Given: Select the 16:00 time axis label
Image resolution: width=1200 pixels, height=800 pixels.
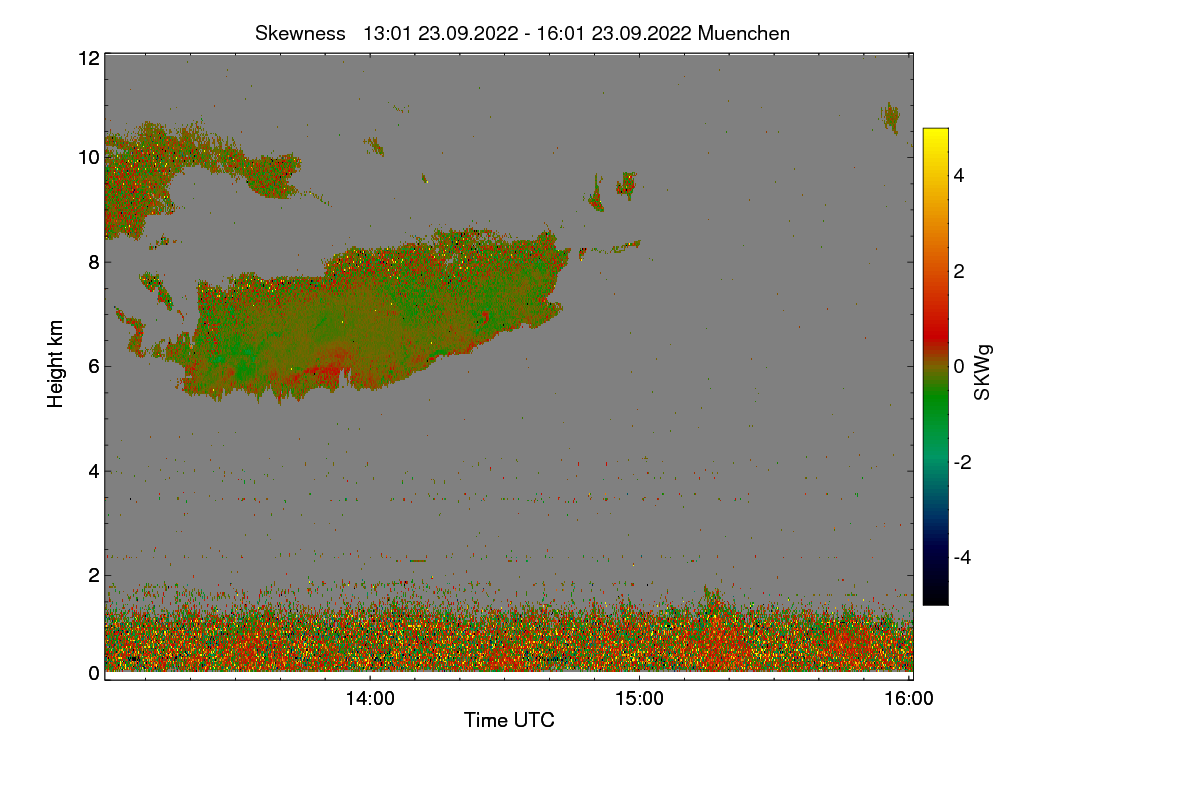Looking at the screenshot, I should 909,699.
